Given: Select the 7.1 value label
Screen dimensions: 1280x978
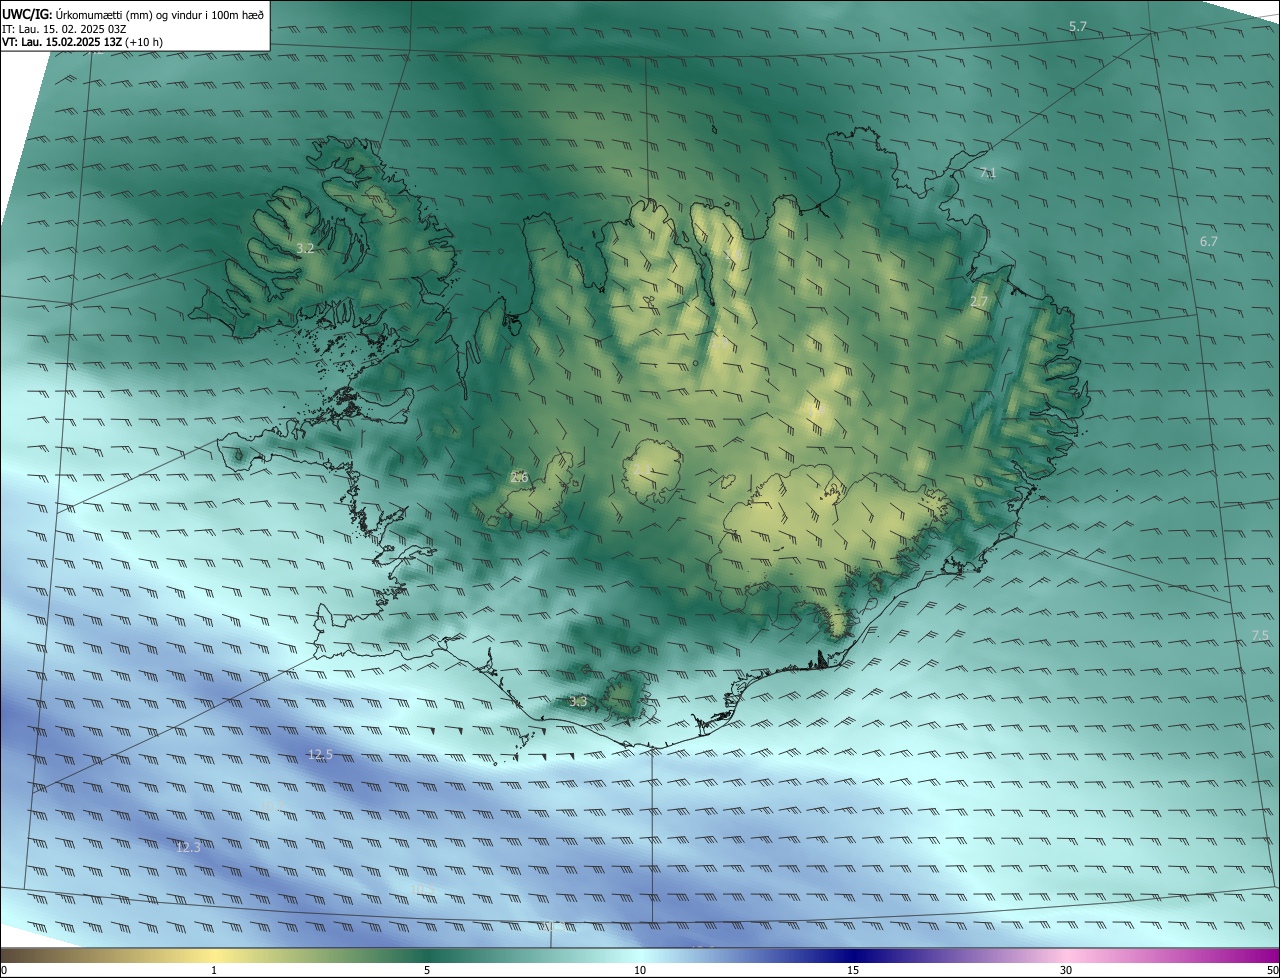Looking at the screenshot, I should [988, 173].
